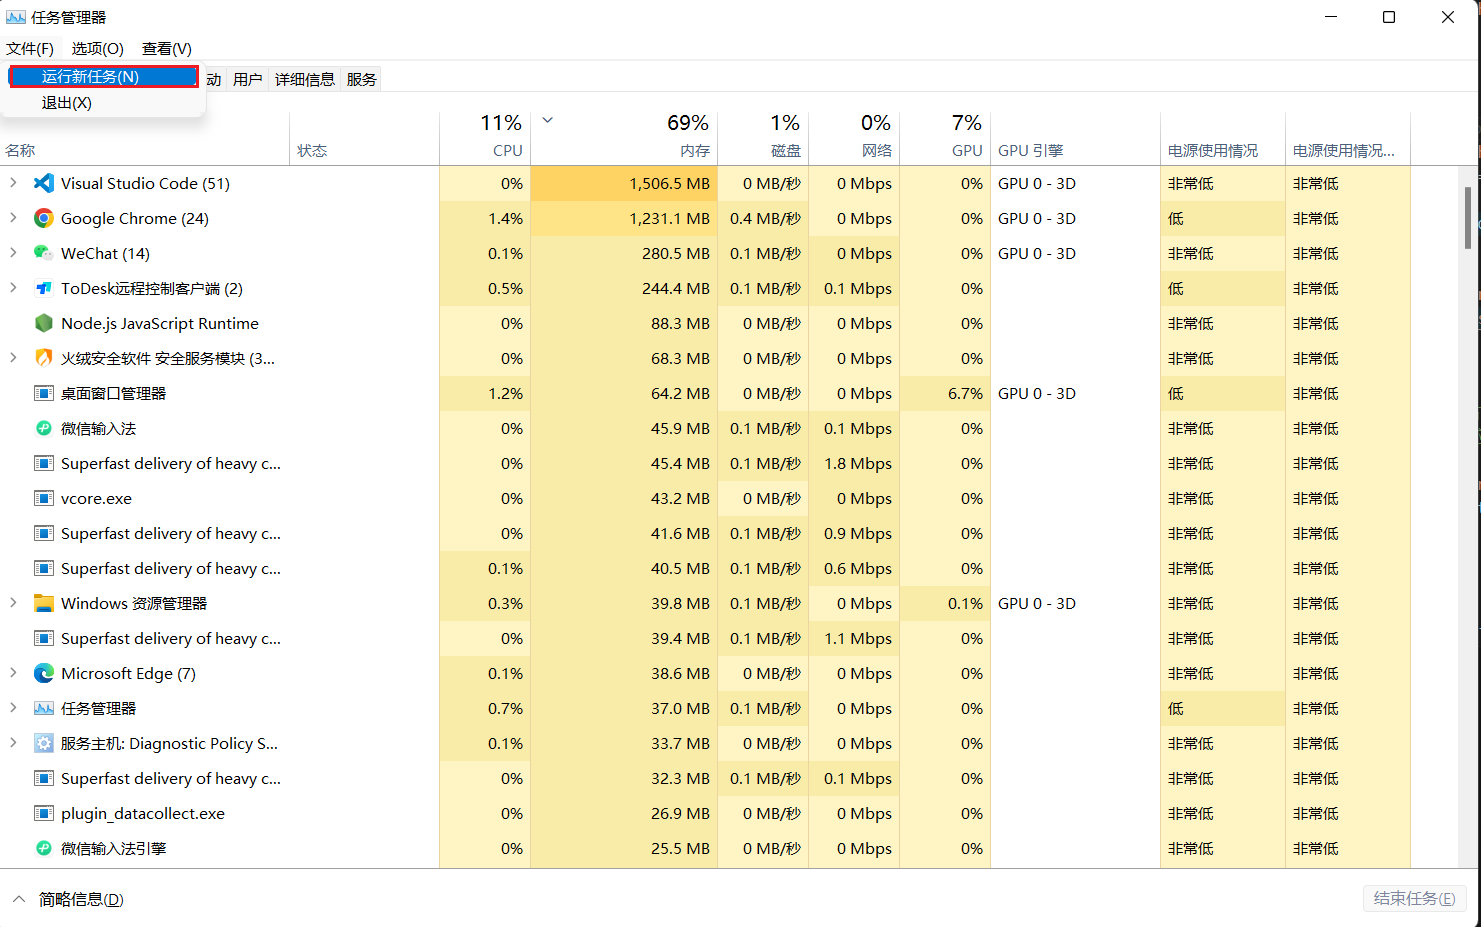Click icon of Superfast delivery process using 32.3 MB
The width and height of the screenshot is (1481, 927).
click(x=44, y=778)
